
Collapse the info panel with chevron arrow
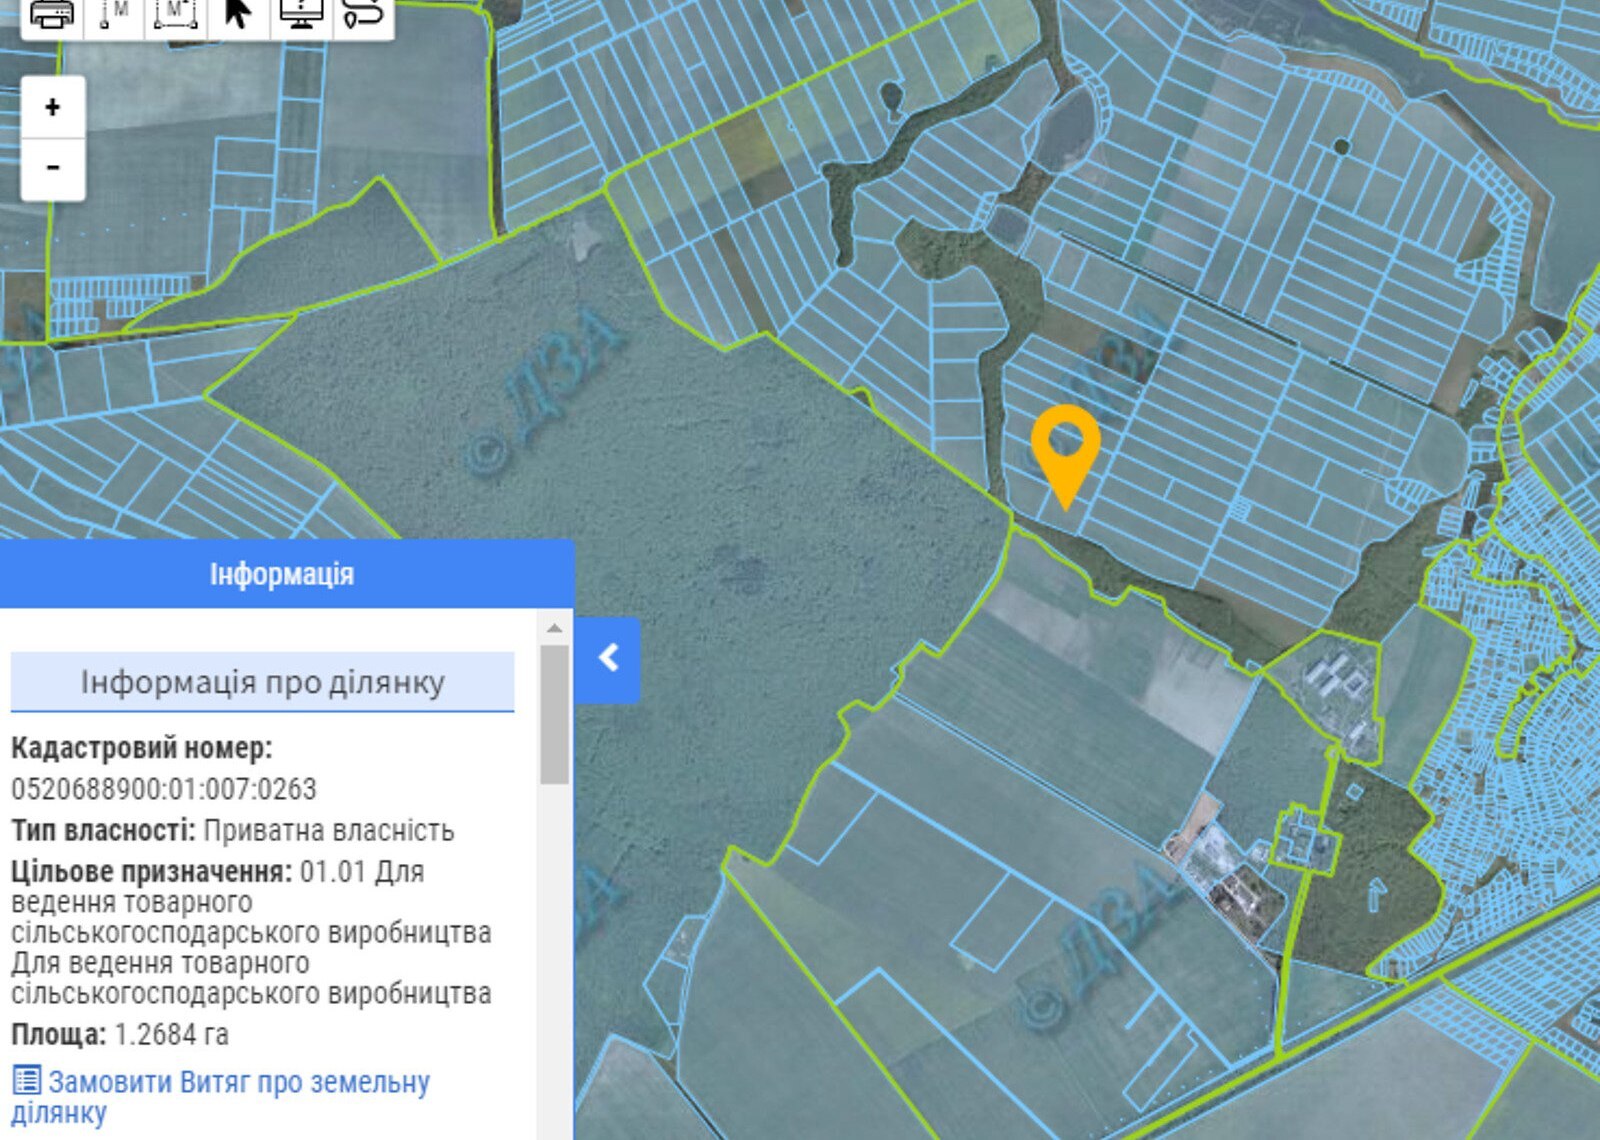coord(608,658)
